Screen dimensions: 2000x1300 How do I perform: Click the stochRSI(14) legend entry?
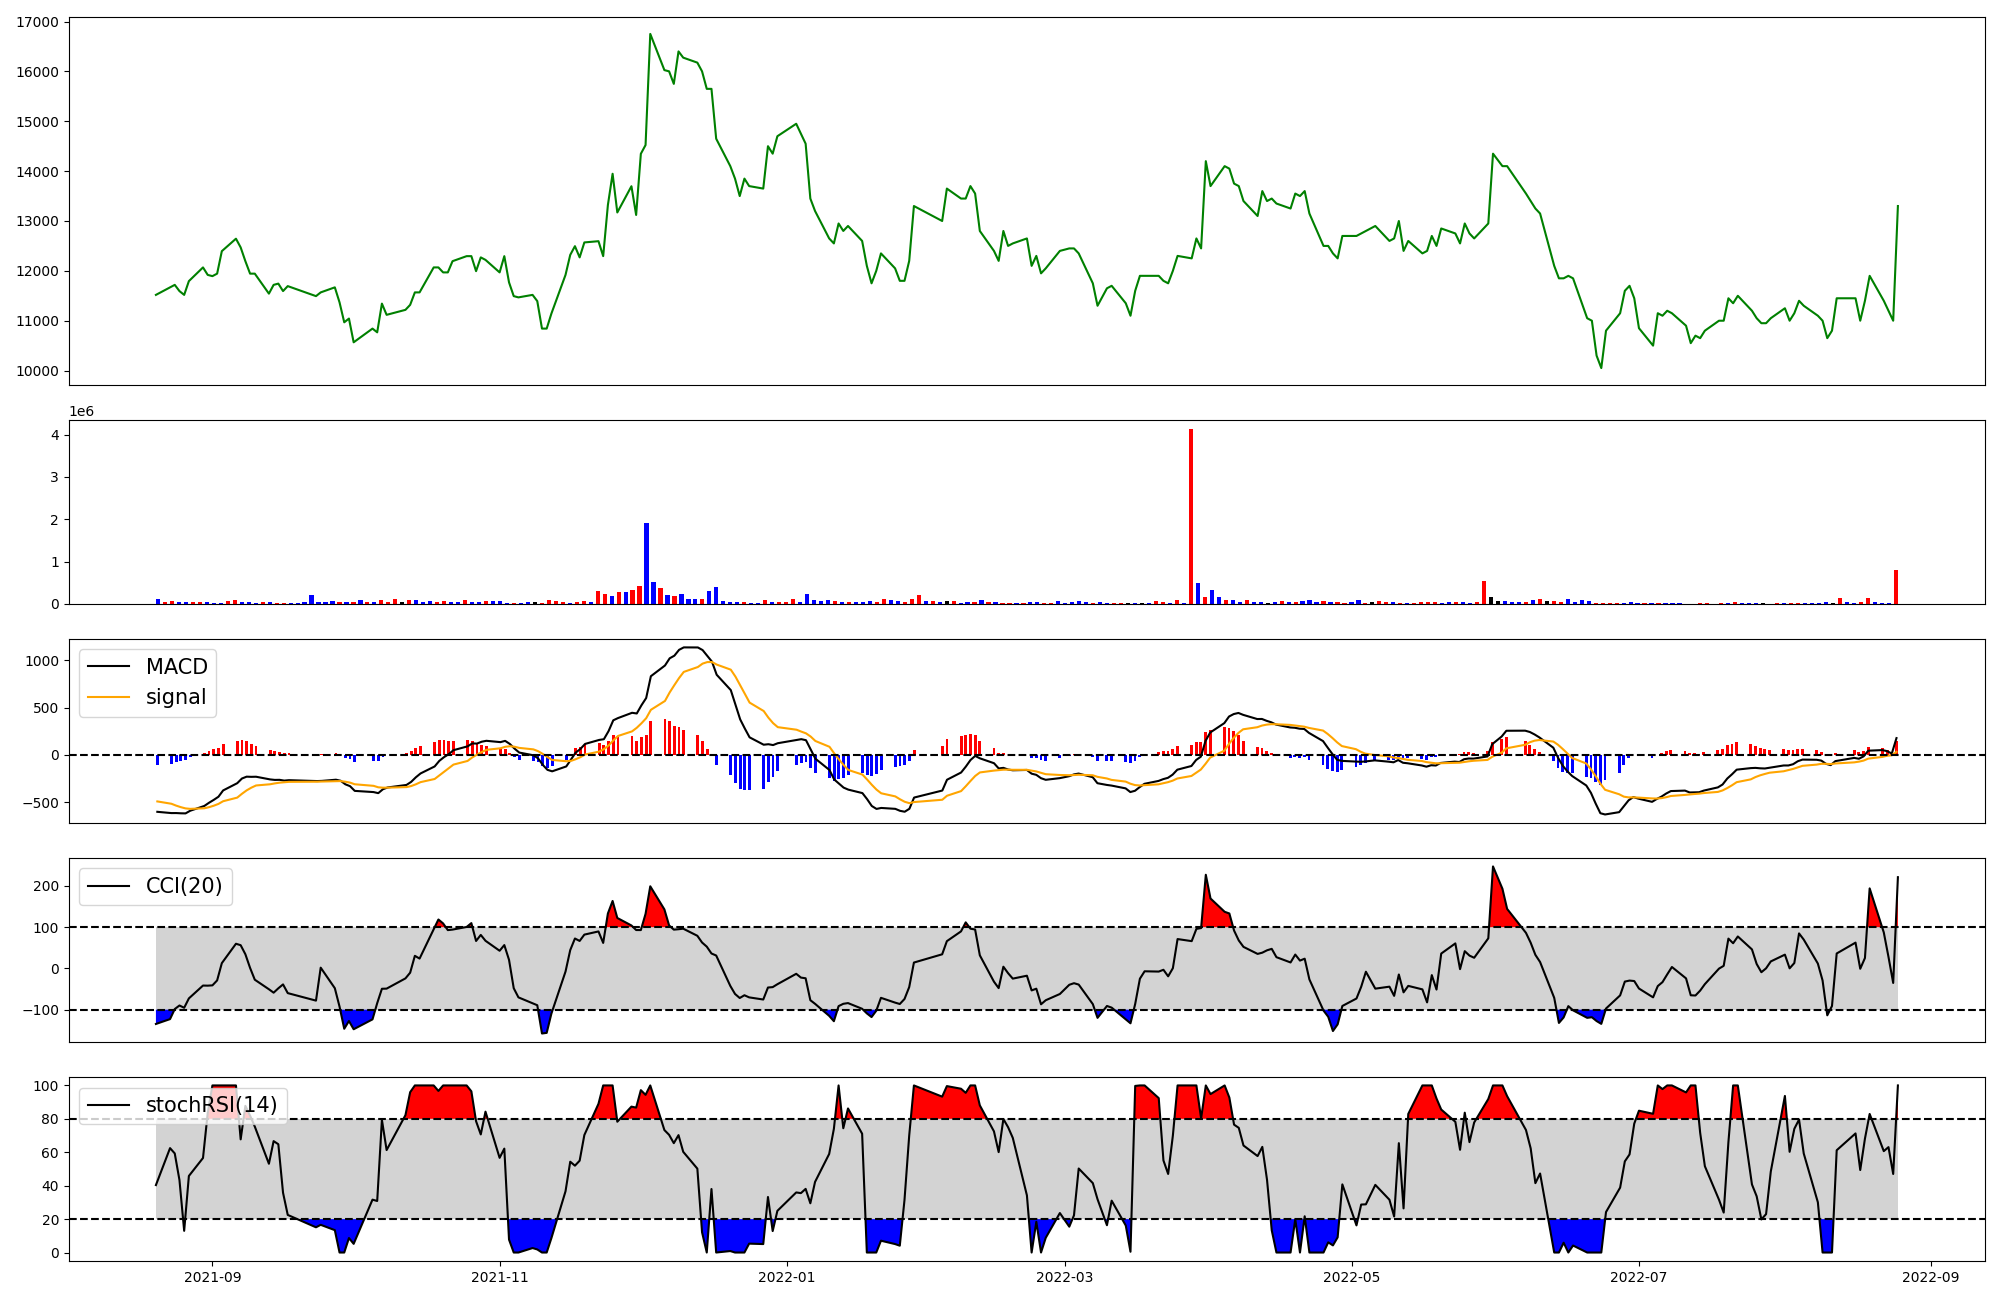pos(211,1105)
